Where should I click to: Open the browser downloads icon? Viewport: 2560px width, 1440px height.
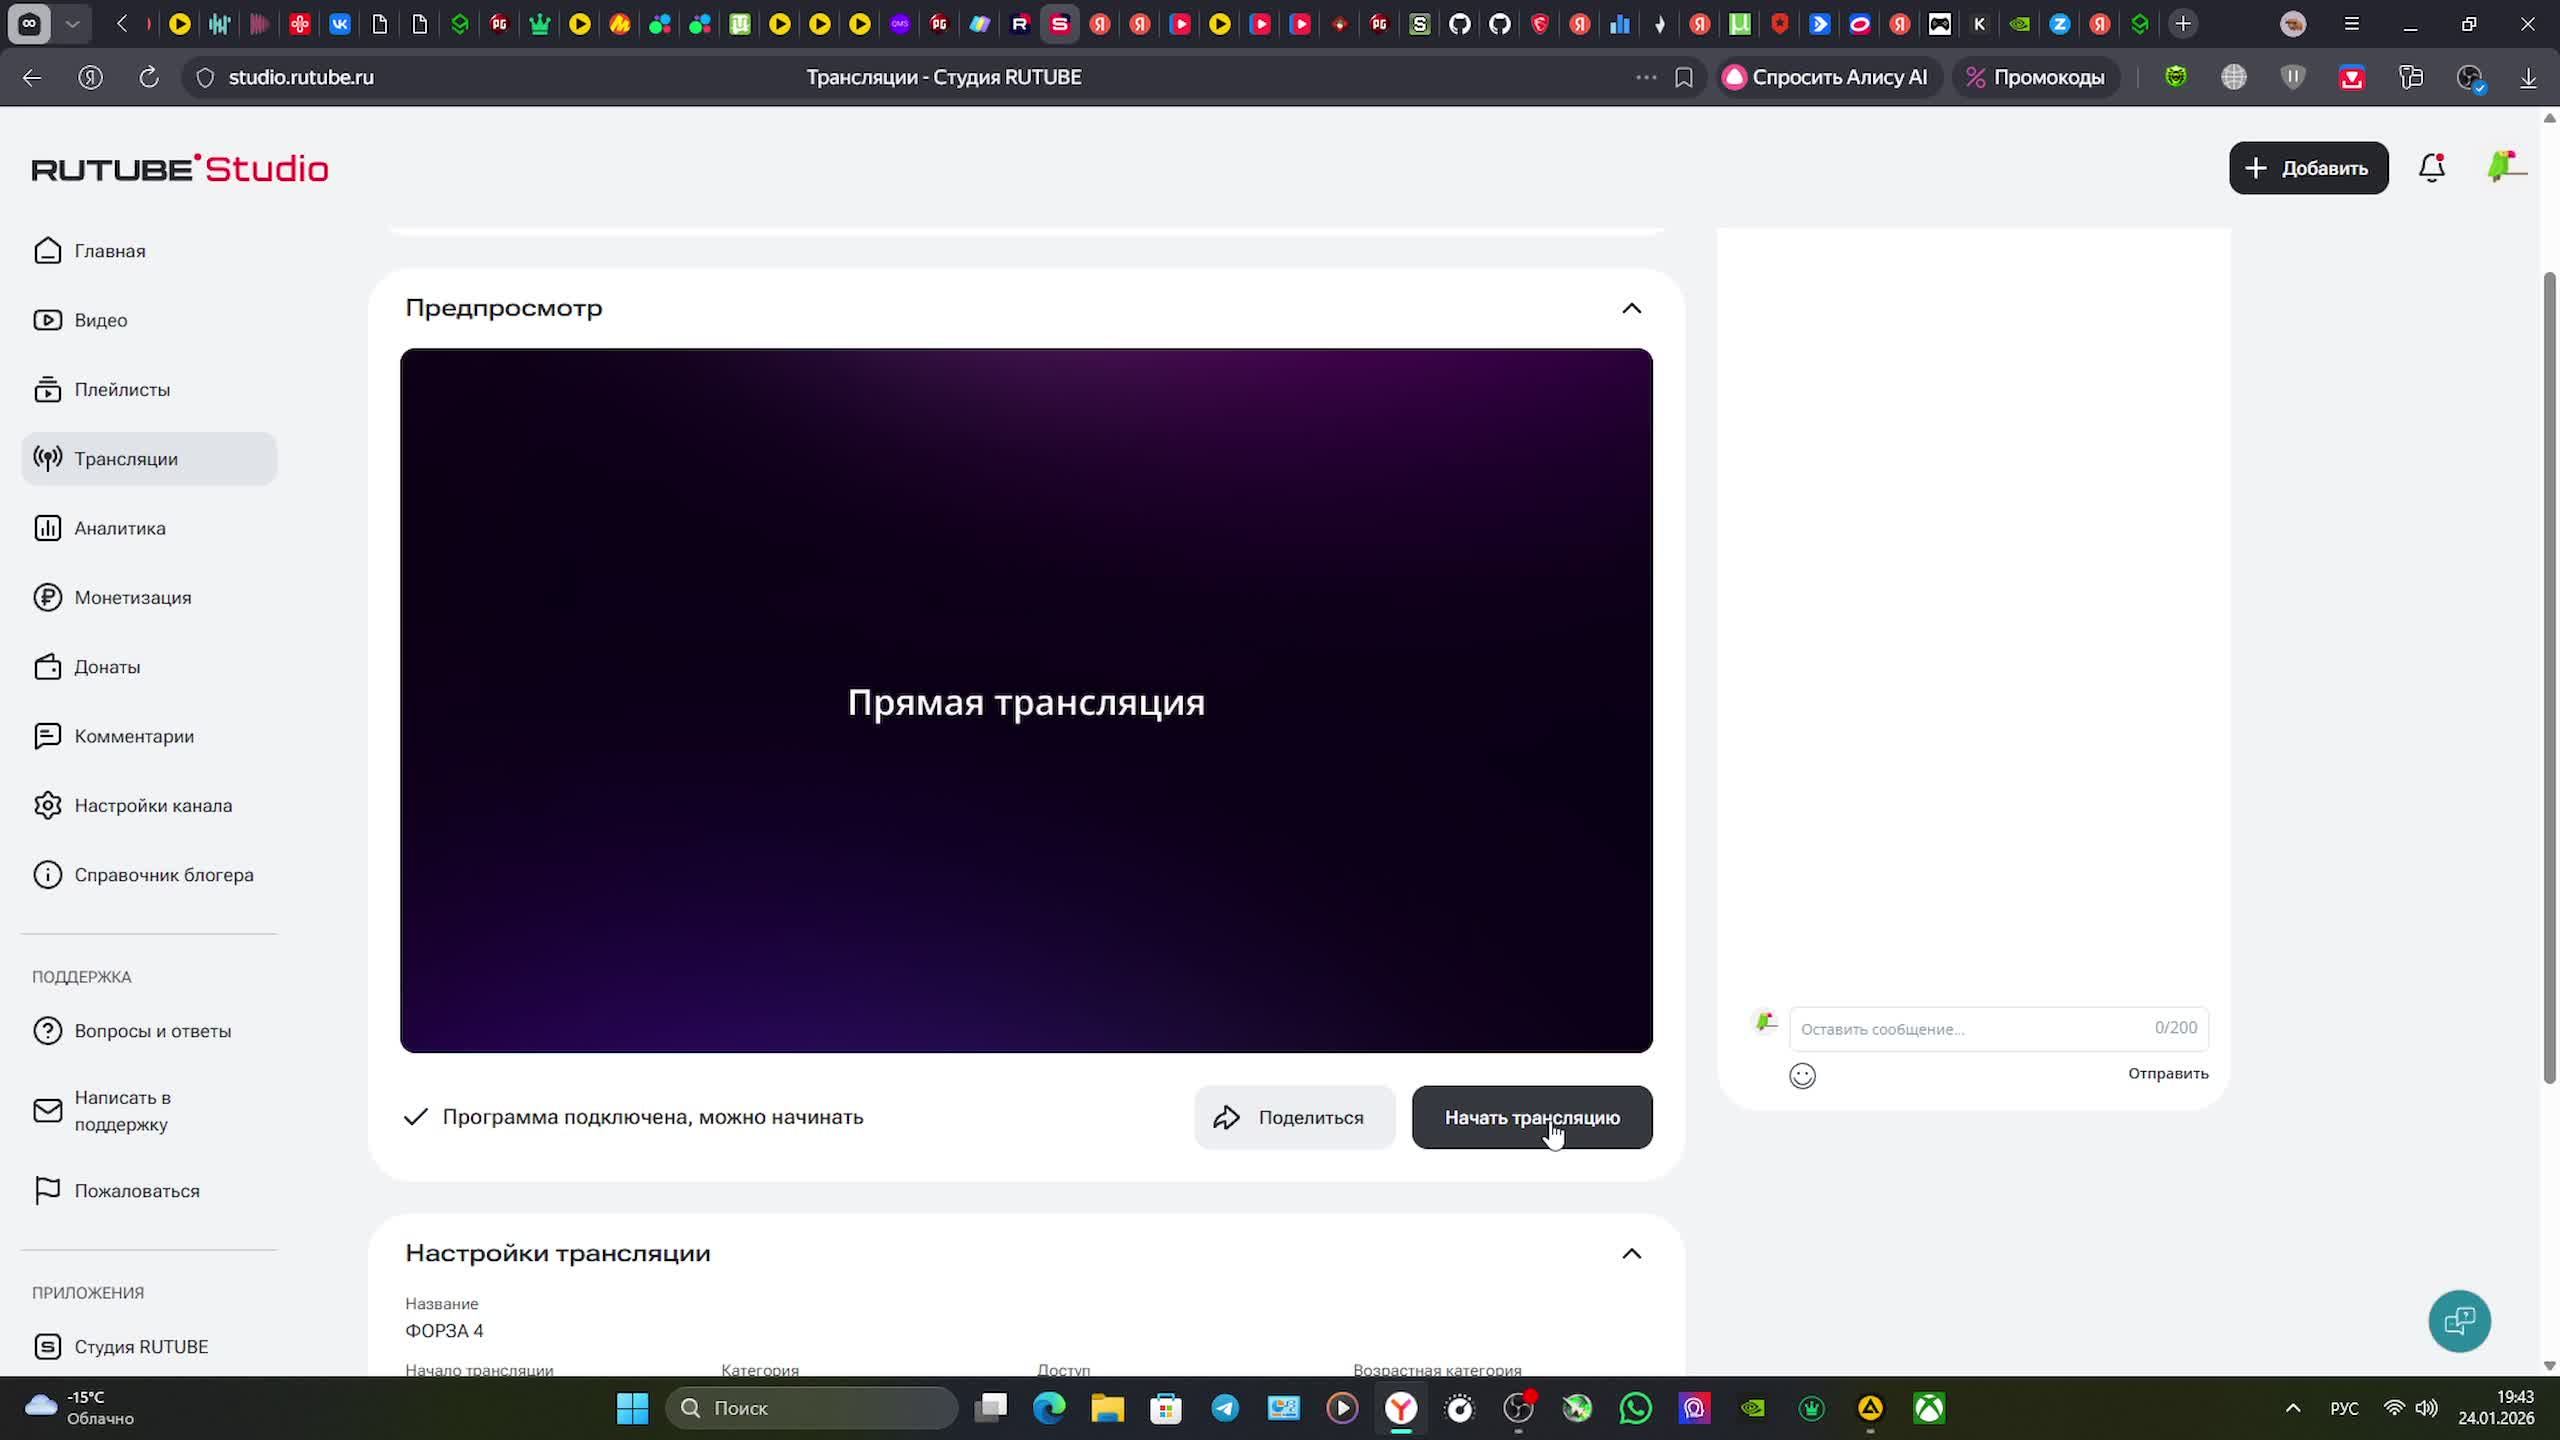(x=2528, y=77)
